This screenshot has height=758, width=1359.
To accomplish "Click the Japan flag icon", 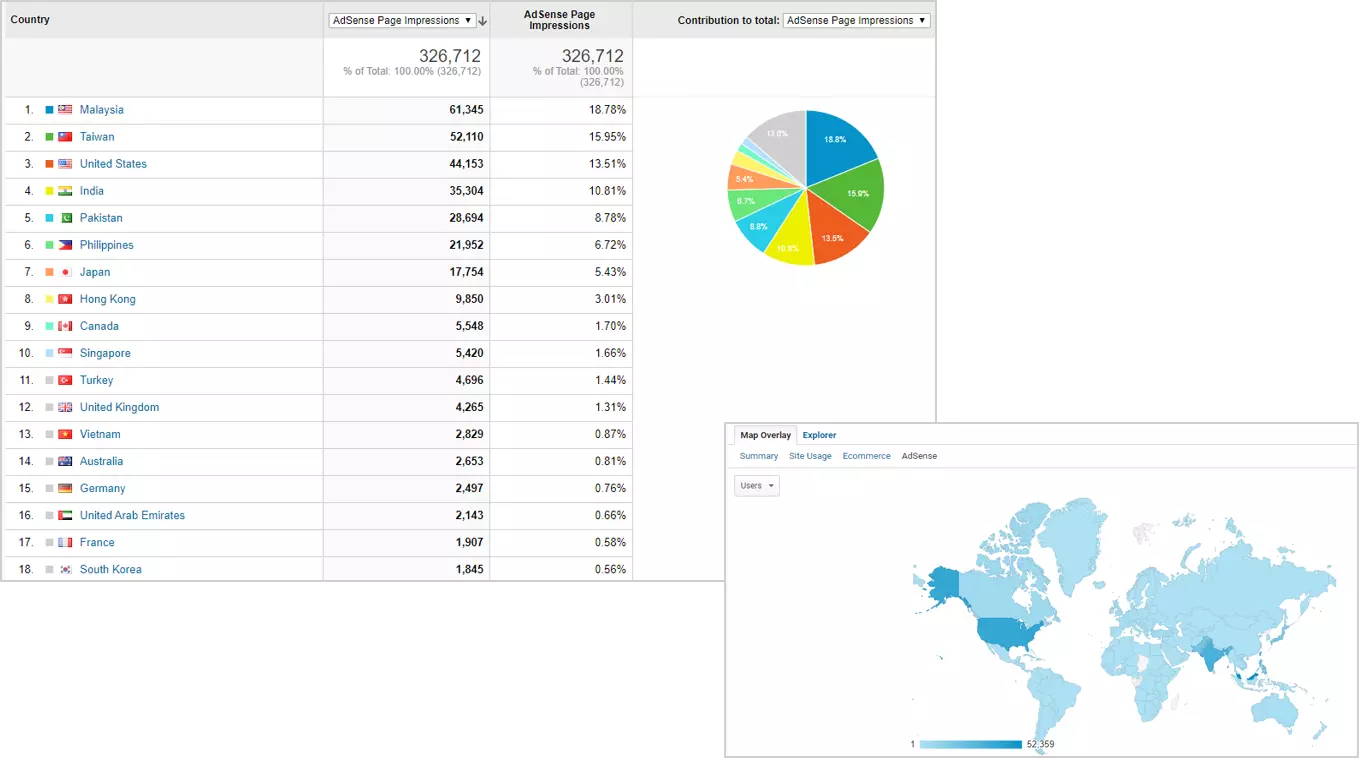I will tap(65, 272).
